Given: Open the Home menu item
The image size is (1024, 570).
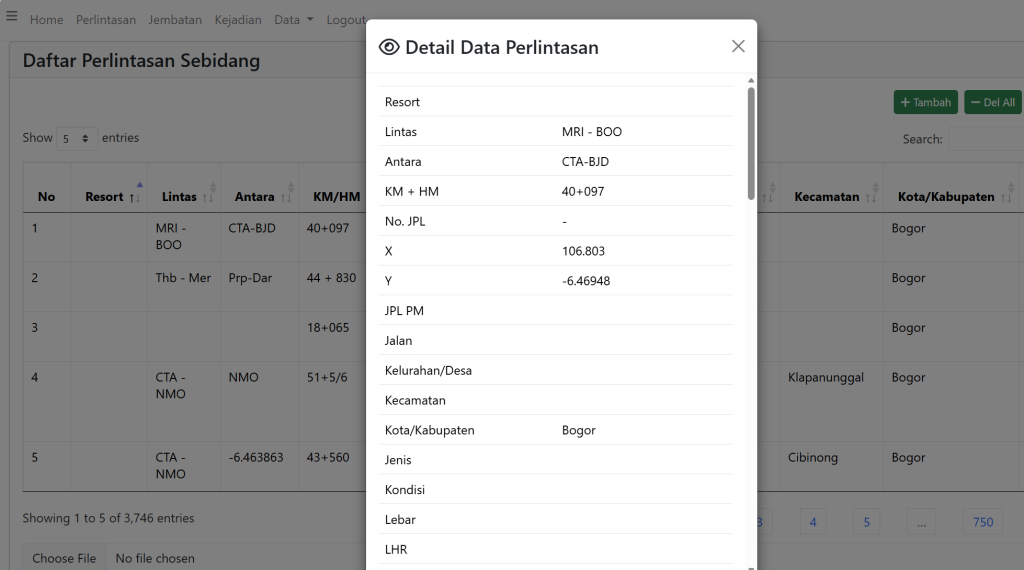Looking at the screenshot, I should [46, 20].
